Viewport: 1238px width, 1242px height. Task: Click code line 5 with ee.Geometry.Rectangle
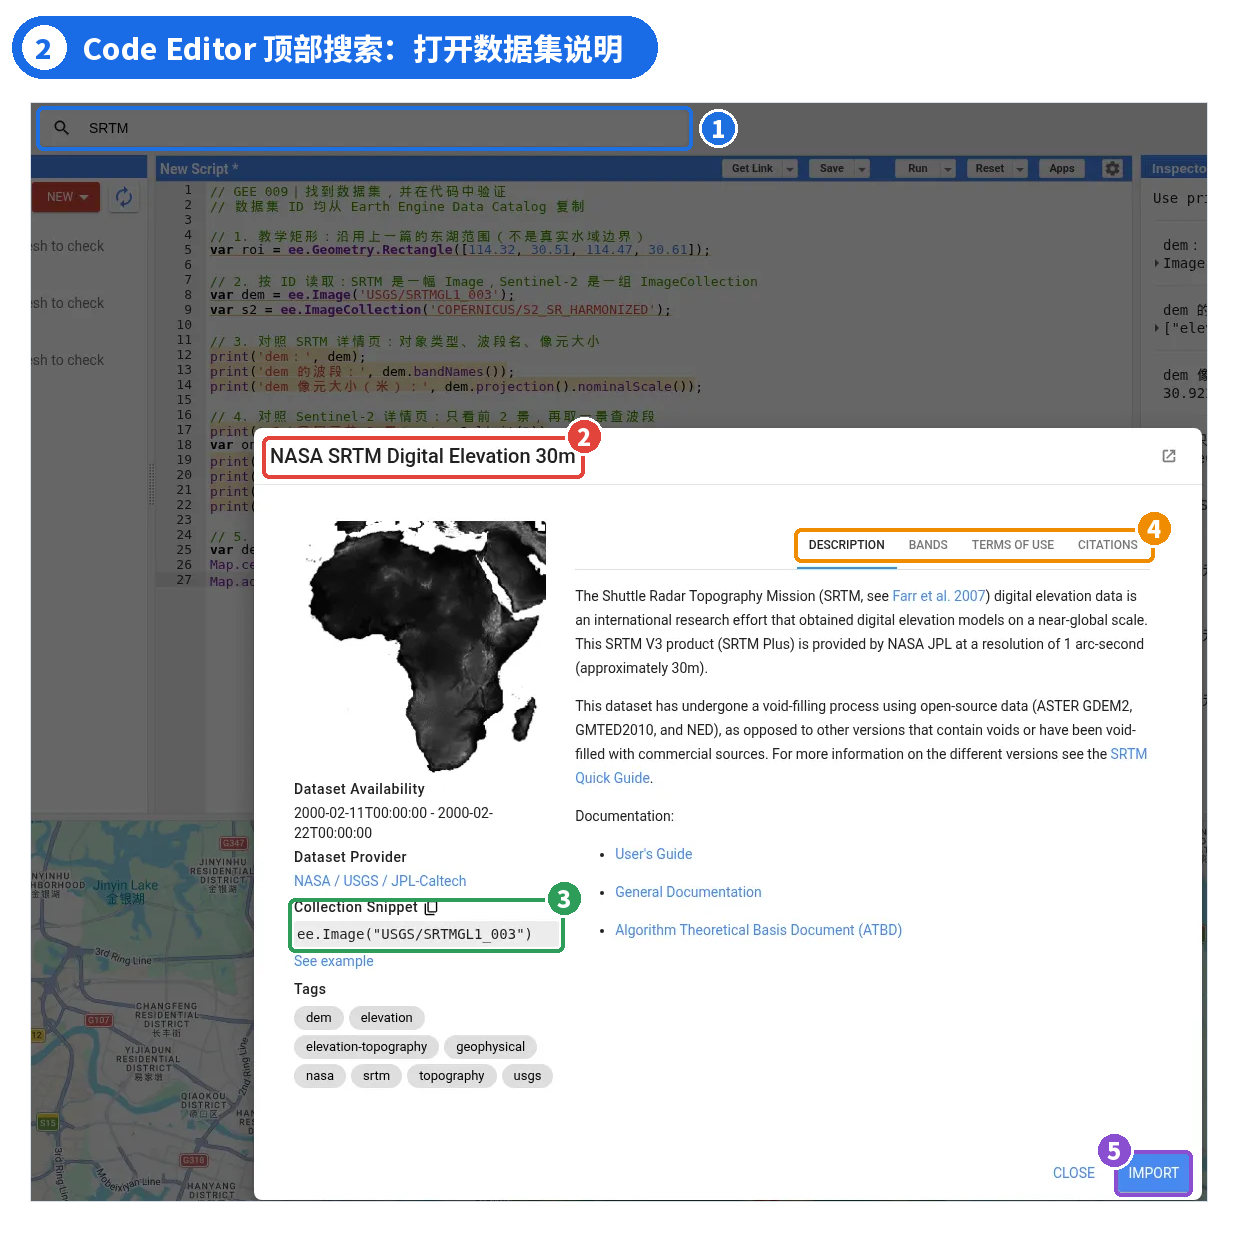click(x=460, y=250)
